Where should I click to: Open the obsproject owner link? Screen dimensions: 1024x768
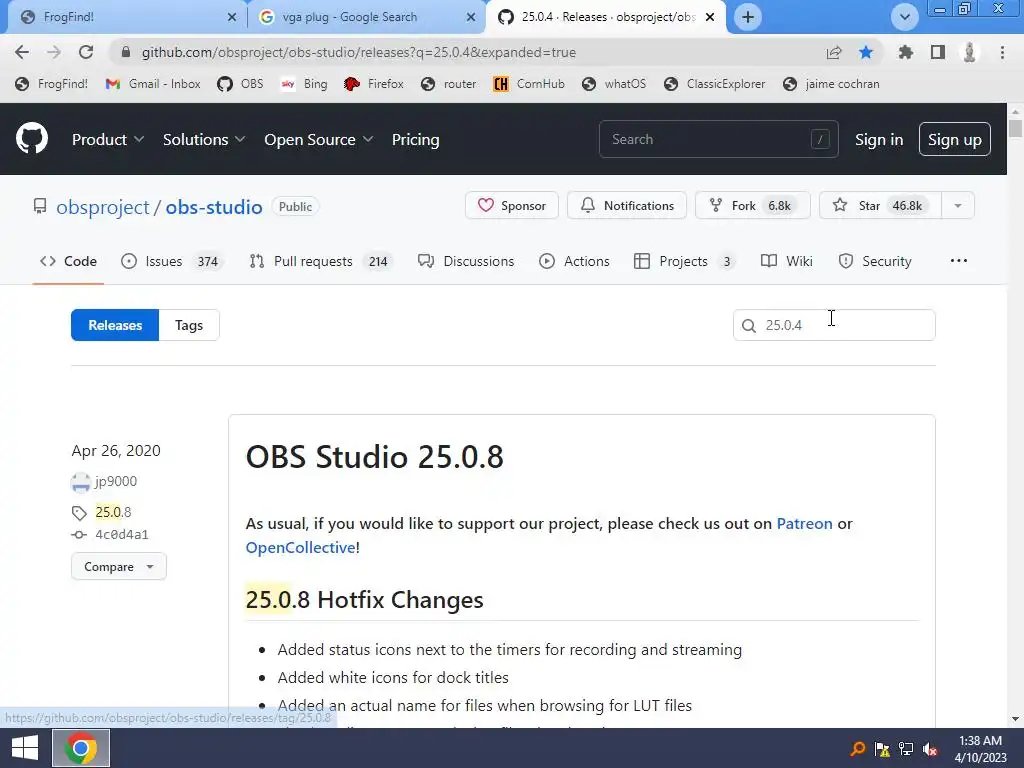point(103,207)
